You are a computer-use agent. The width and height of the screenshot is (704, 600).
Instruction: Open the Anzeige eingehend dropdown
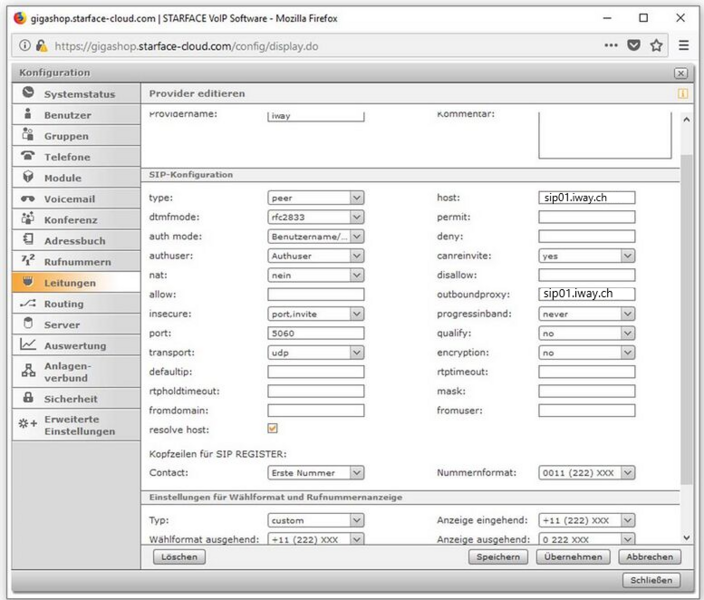(587, 520)
